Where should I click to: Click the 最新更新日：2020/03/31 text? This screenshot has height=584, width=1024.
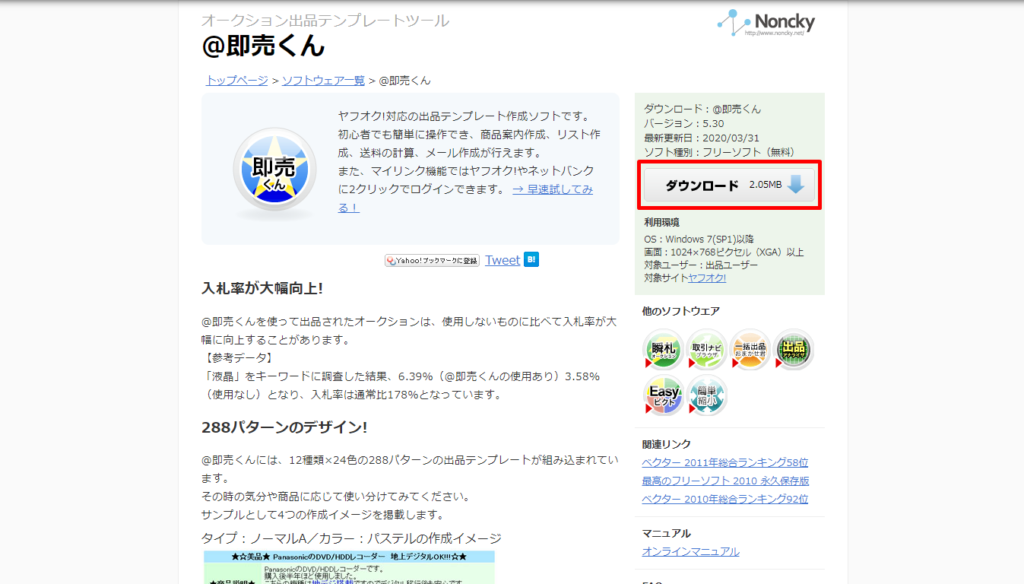[701, 138]
